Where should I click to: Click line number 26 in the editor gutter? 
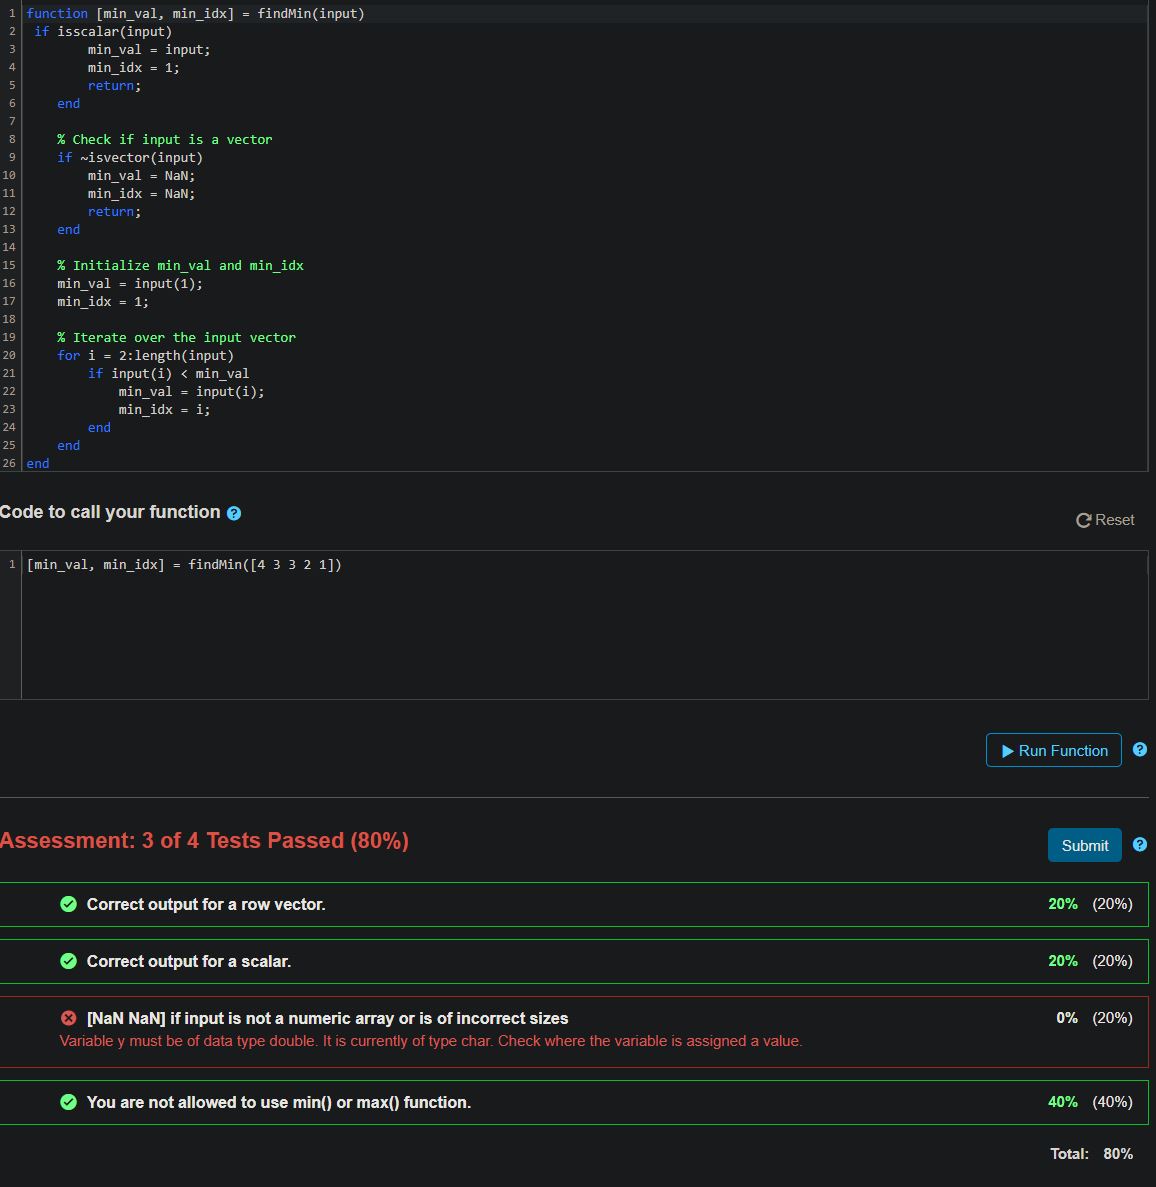pos(9,464)
